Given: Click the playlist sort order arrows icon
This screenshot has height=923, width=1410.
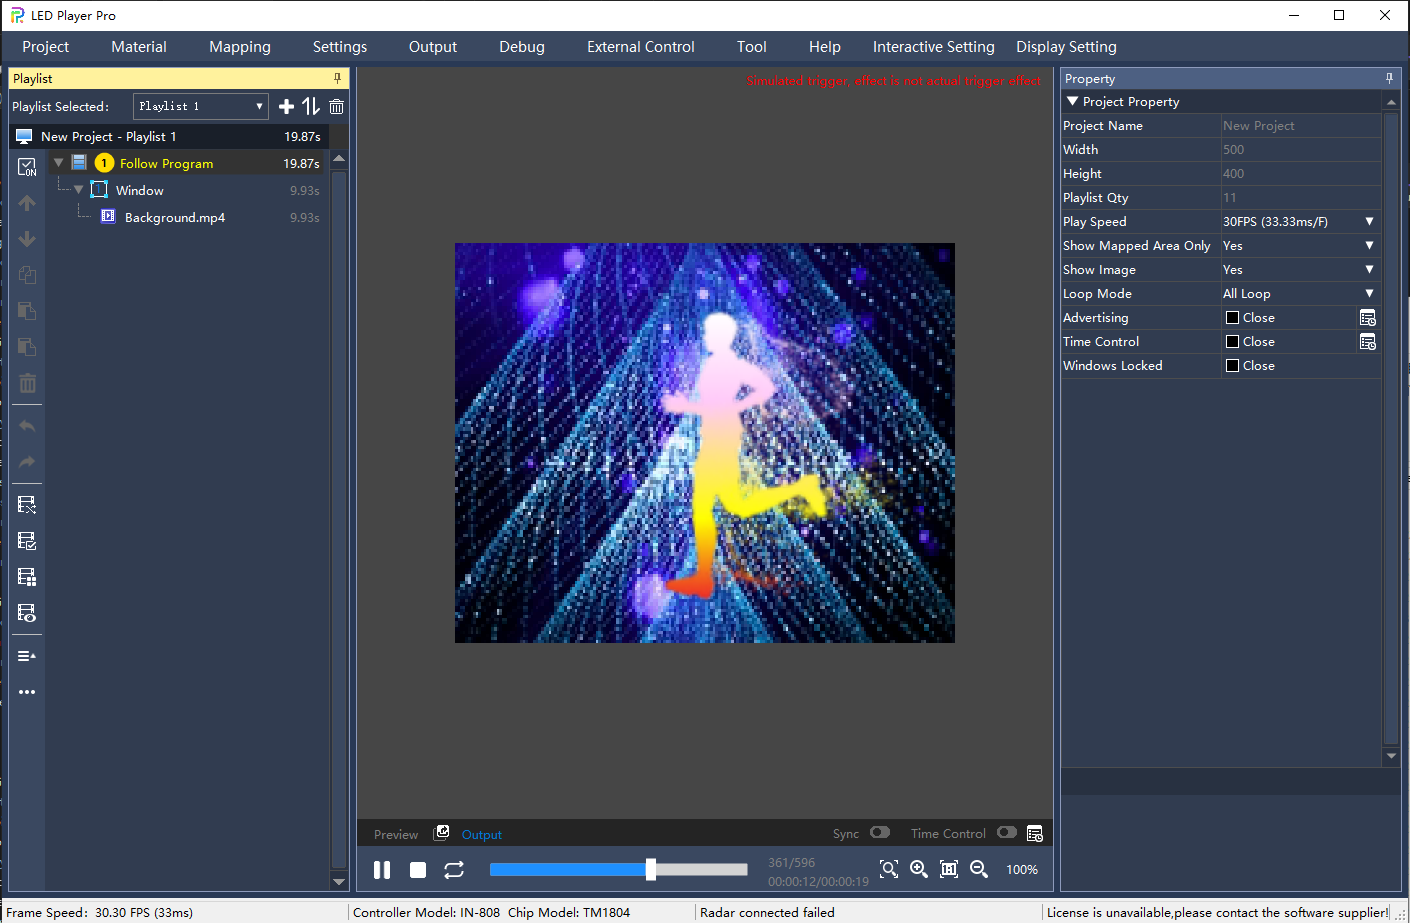Looking at the screenshot, I should pos(311,107).
